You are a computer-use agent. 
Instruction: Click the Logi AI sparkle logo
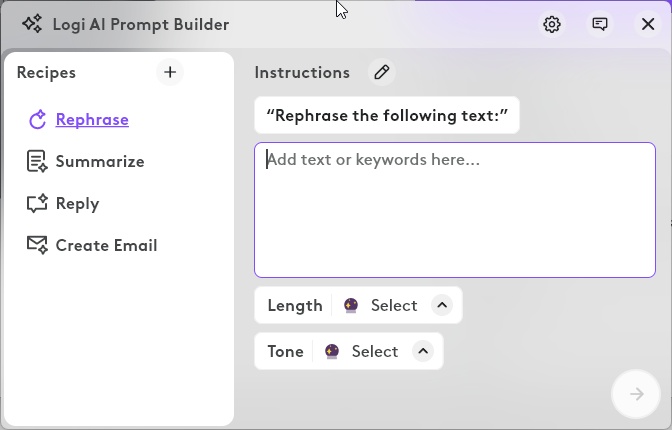pos(33,24)
